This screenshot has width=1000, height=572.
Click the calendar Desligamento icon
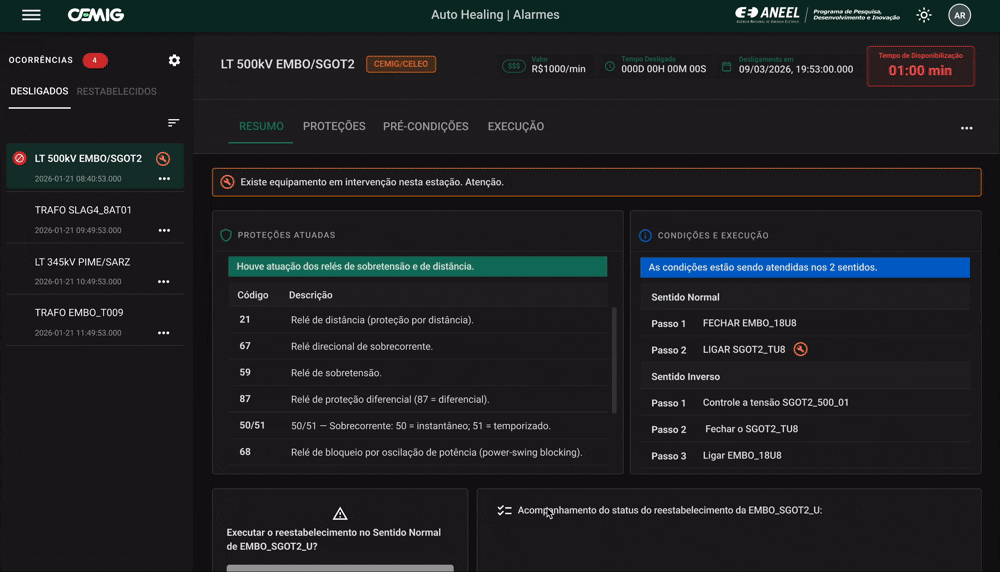[726, 66]
